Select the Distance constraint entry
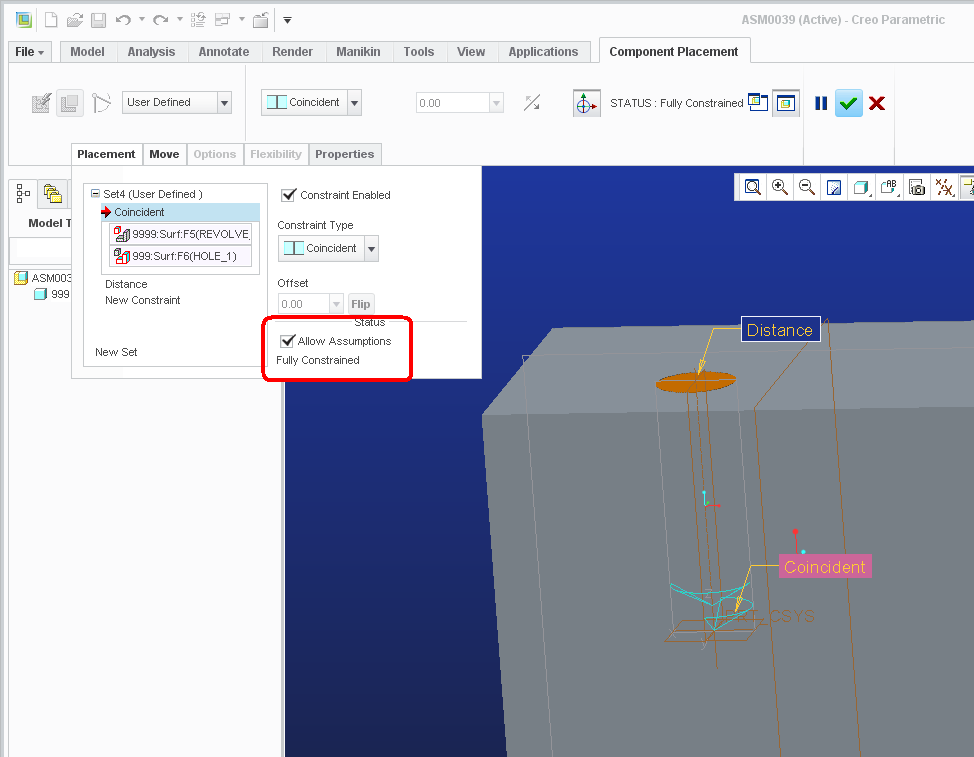This screenshot has height=757, width=974. 126,284
